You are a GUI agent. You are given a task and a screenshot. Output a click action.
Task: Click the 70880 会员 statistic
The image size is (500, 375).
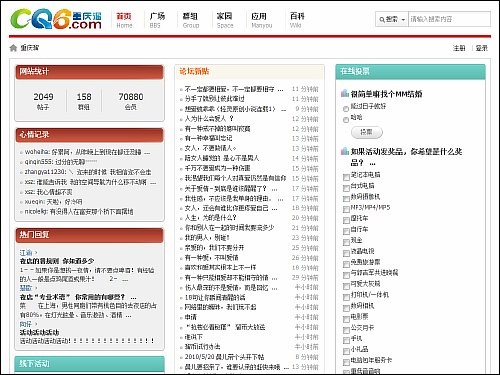coord(131,101)
